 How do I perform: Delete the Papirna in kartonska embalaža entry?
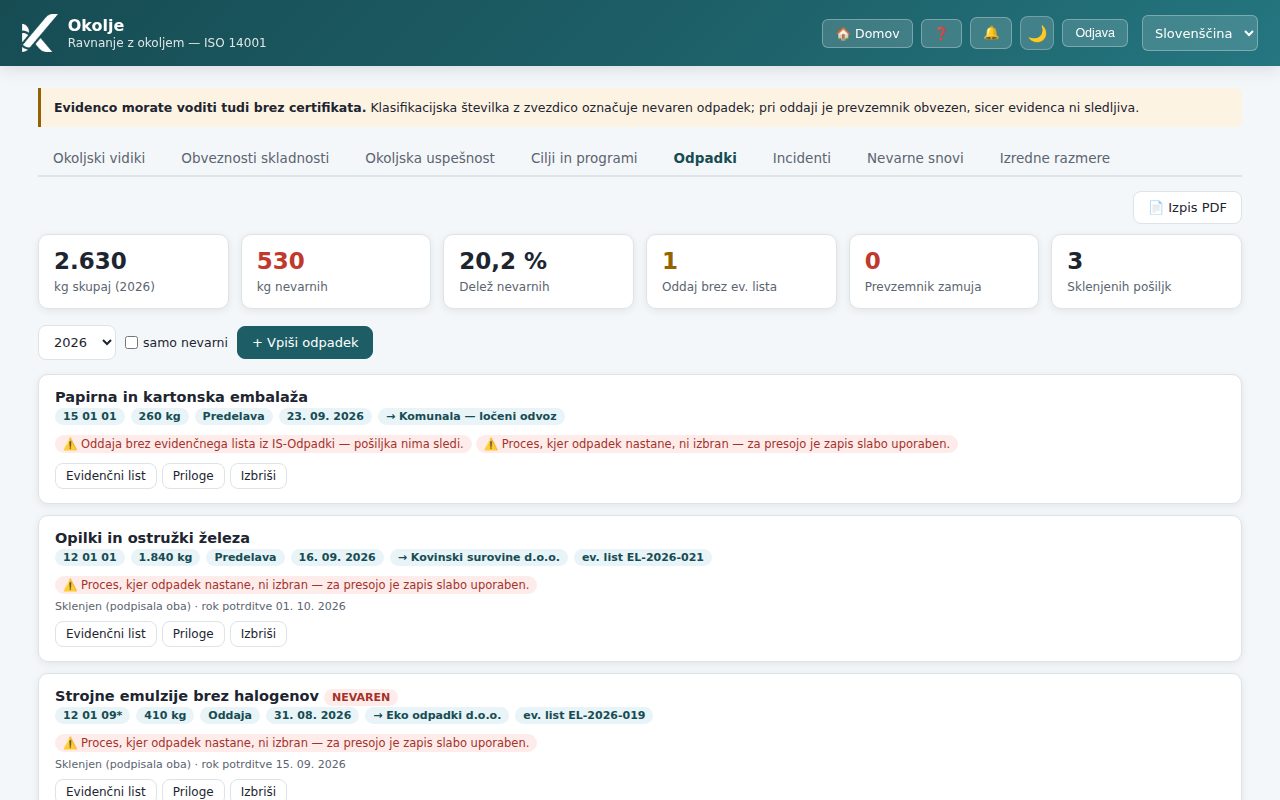click(258, 476)
